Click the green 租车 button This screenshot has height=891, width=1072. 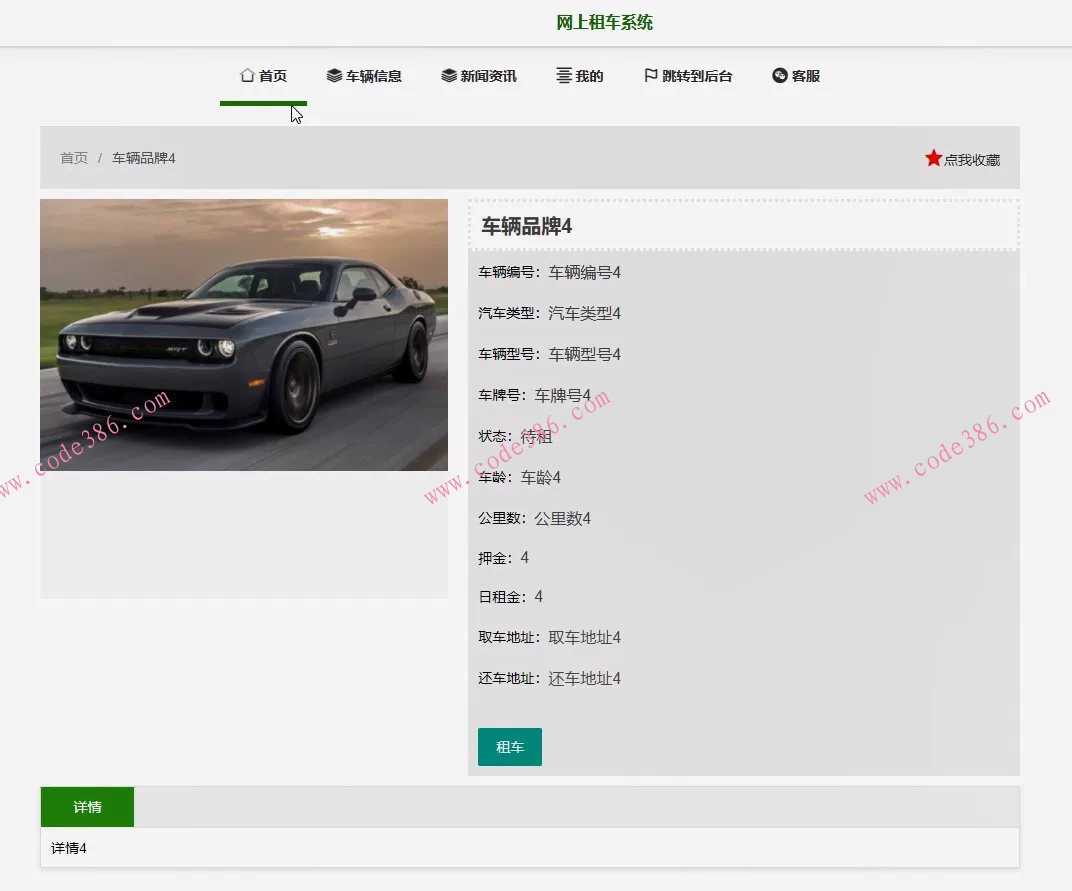(510, 747)
